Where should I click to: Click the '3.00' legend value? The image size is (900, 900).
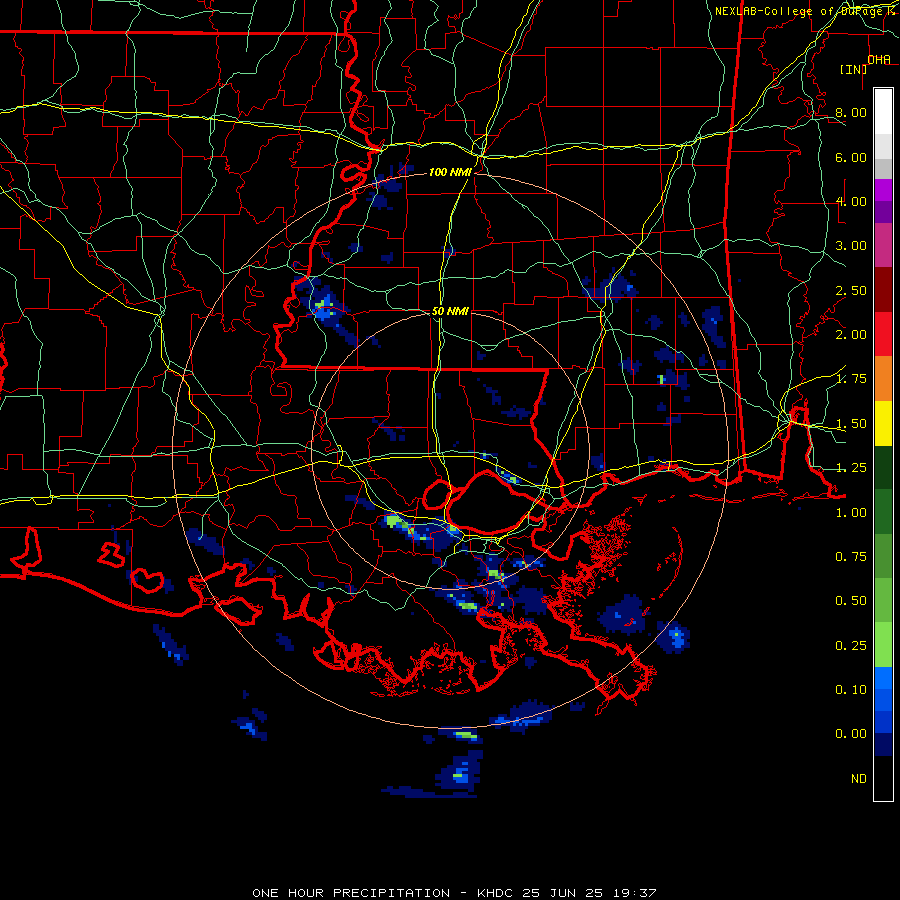coord(851,246)
